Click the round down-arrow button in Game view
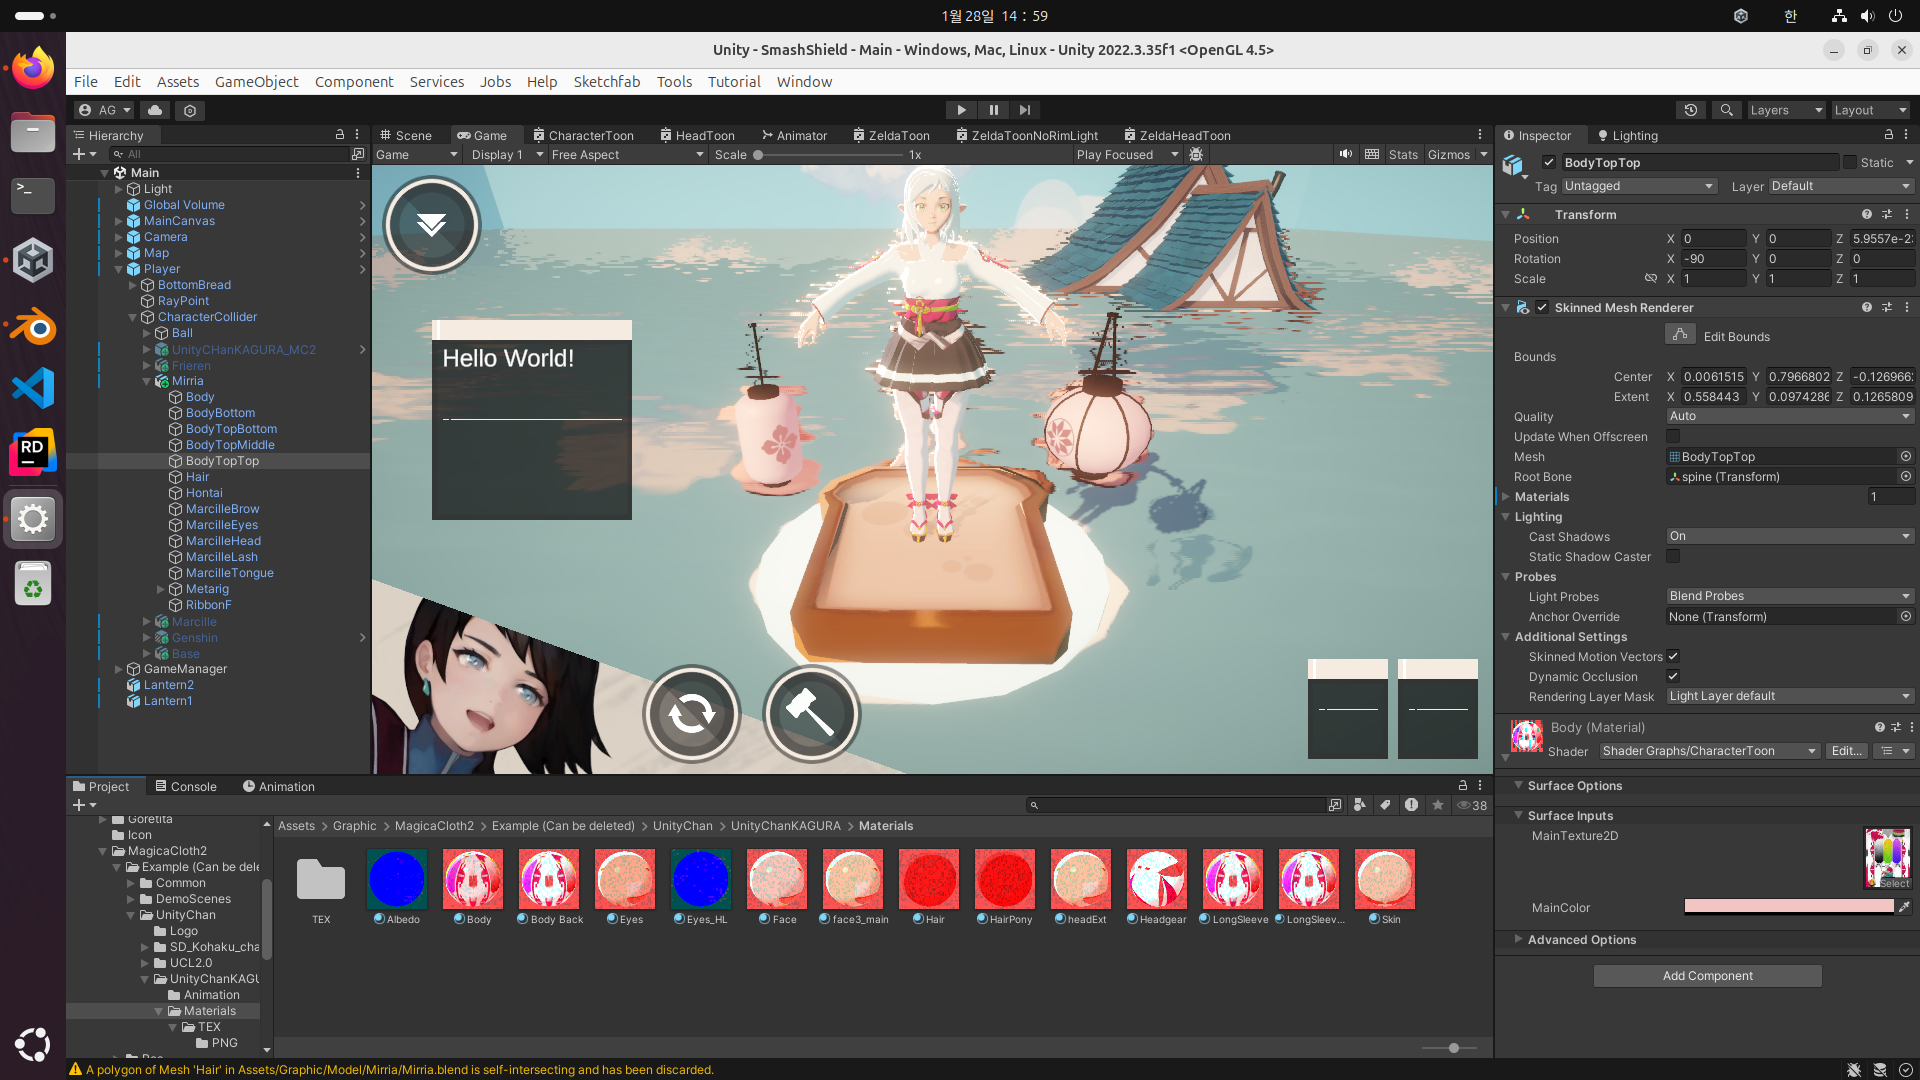This screenshot has width=1920, height=1080. (x=432, y=225)
